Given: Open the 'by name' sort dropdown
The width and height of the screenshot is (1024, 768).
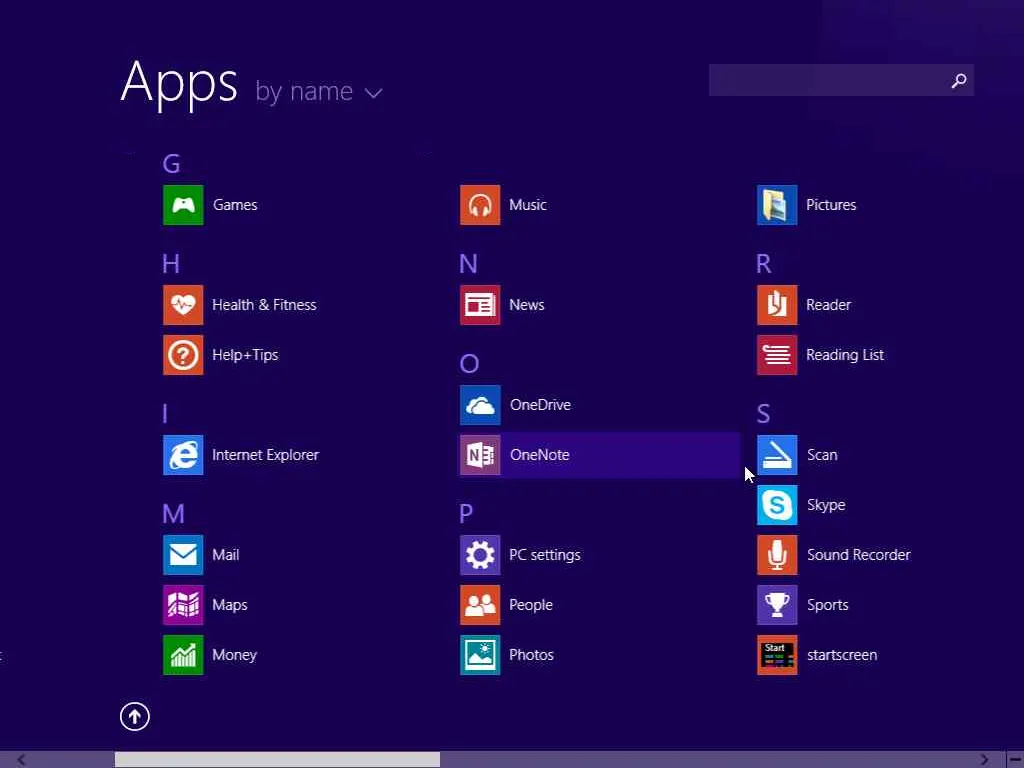Looking at the screenshot, I should (x=319, y=91).
